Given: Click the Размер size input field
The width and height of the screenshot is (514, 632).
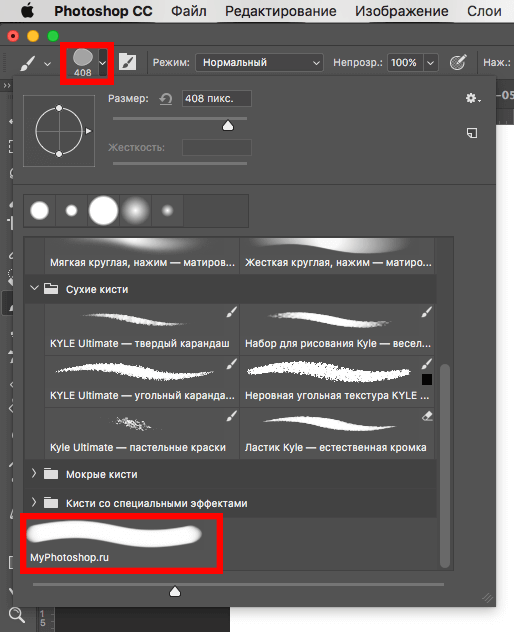Looking at the screenshot, I should 217,98.
